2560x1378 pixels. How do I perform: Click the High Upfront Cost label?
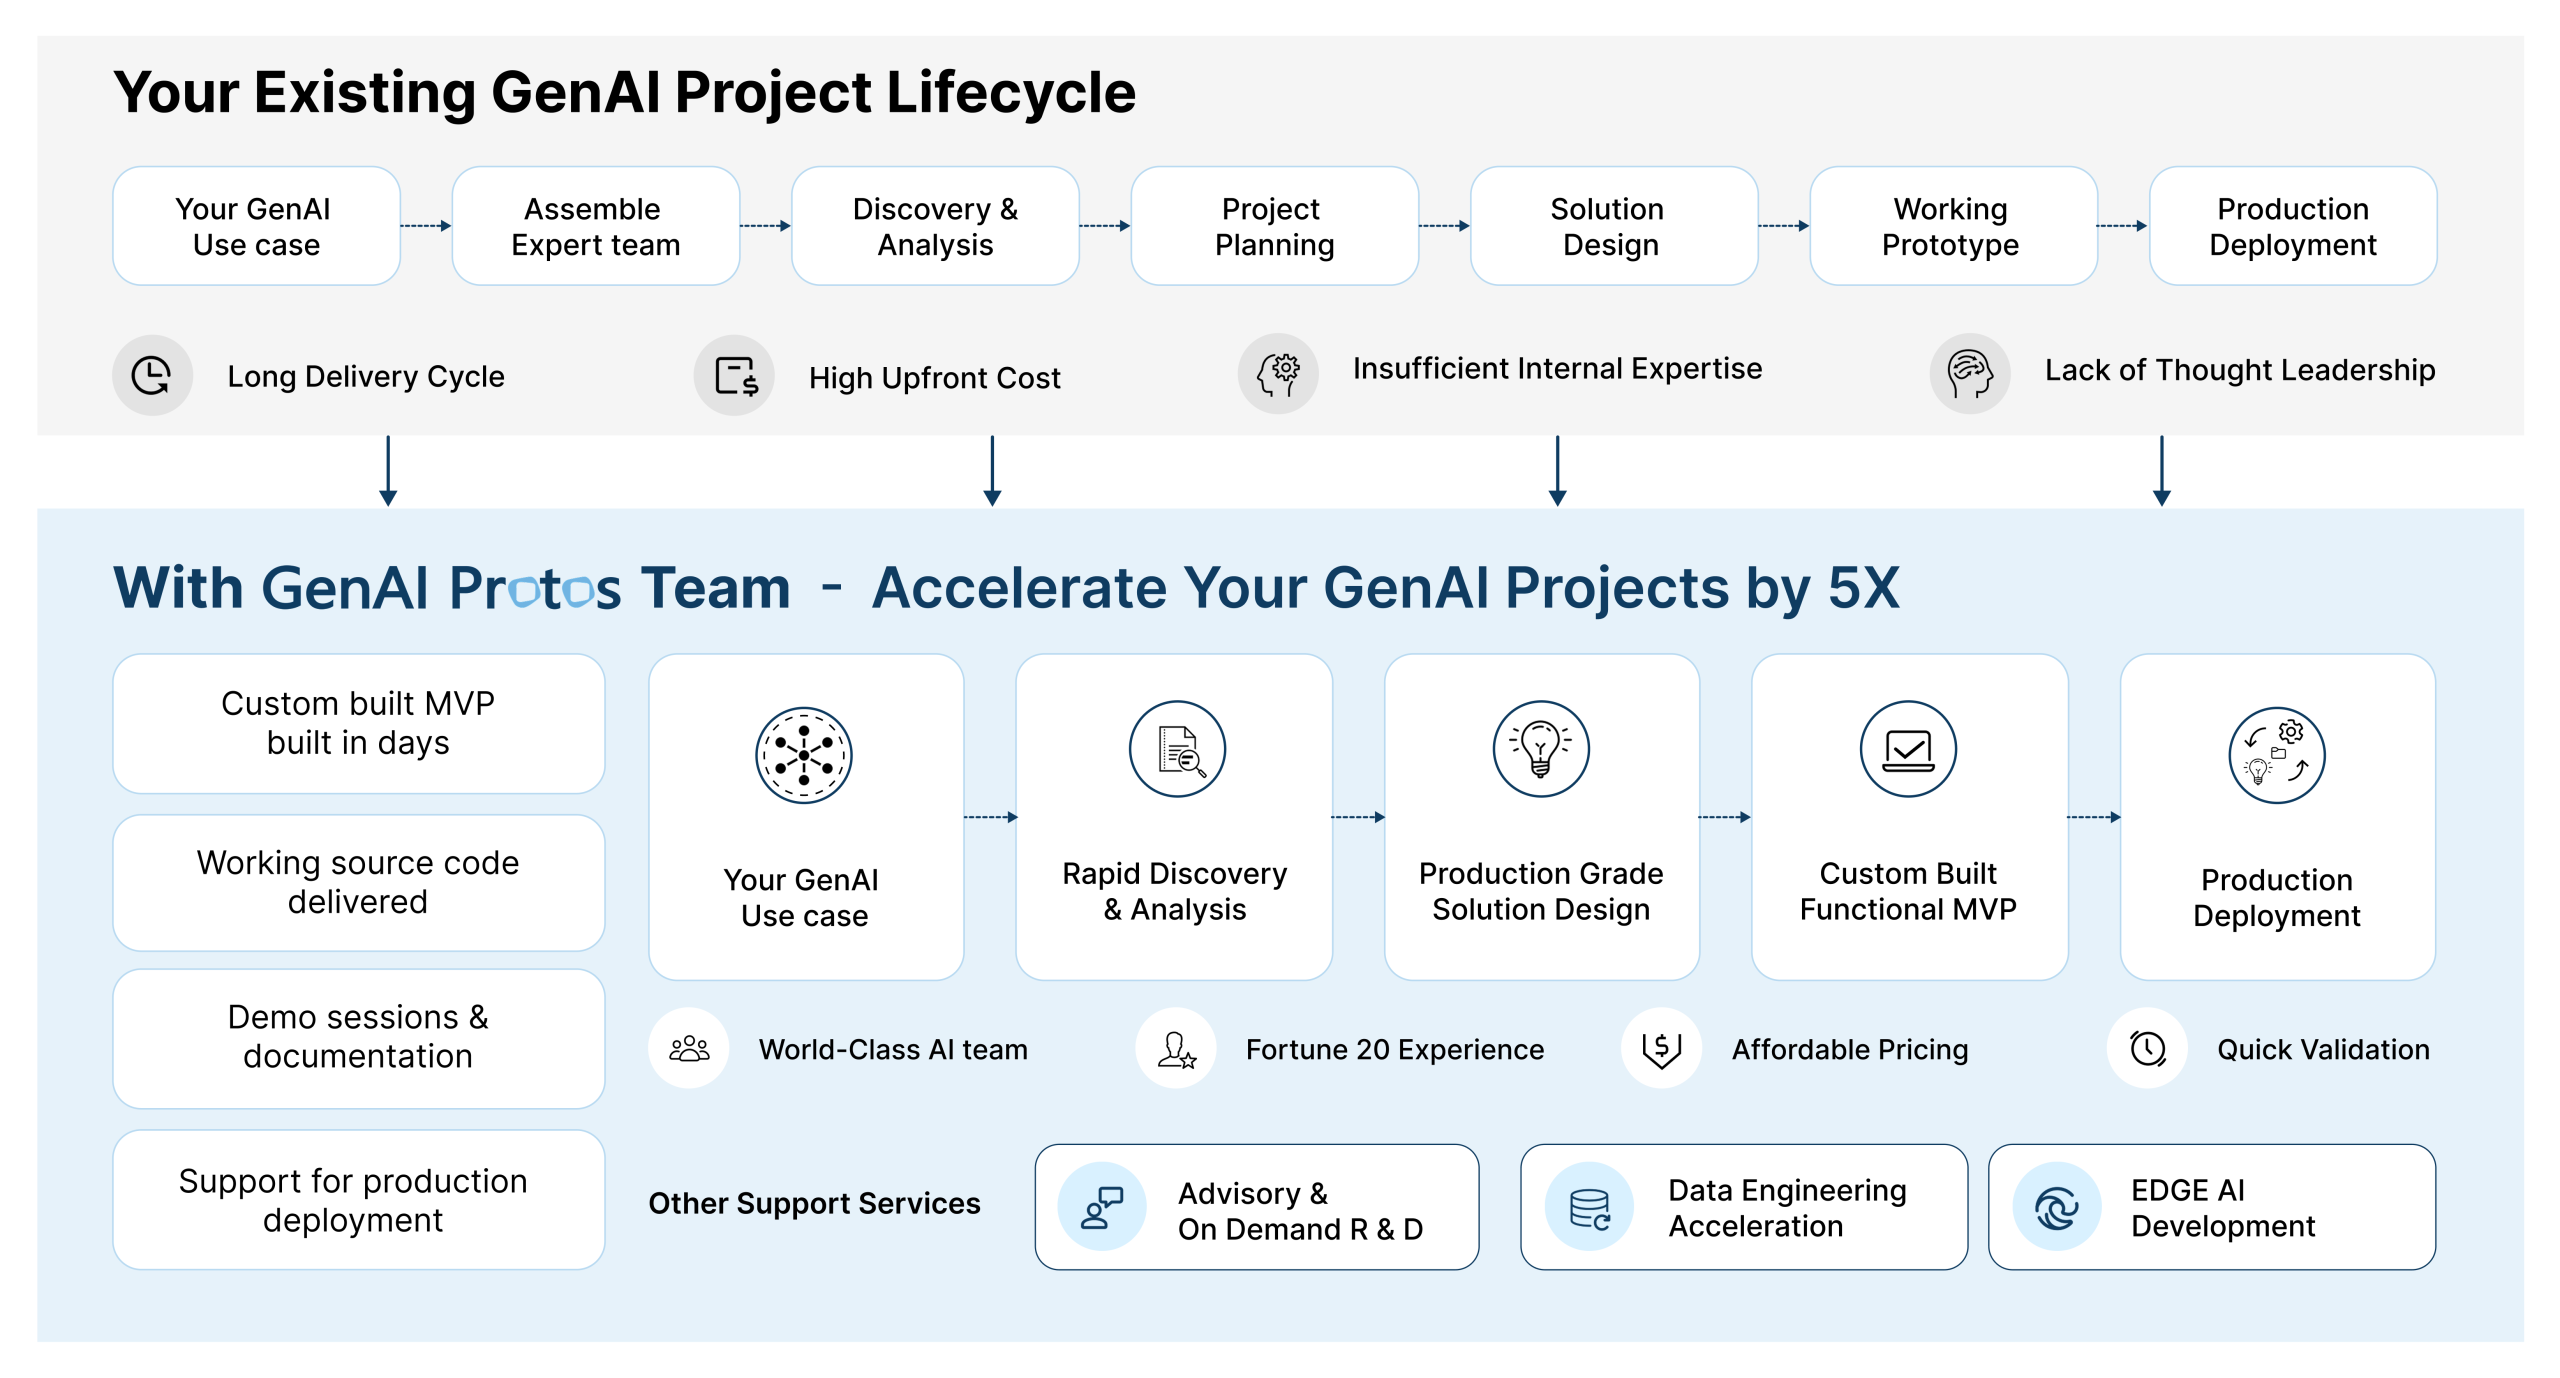(935, 378)
